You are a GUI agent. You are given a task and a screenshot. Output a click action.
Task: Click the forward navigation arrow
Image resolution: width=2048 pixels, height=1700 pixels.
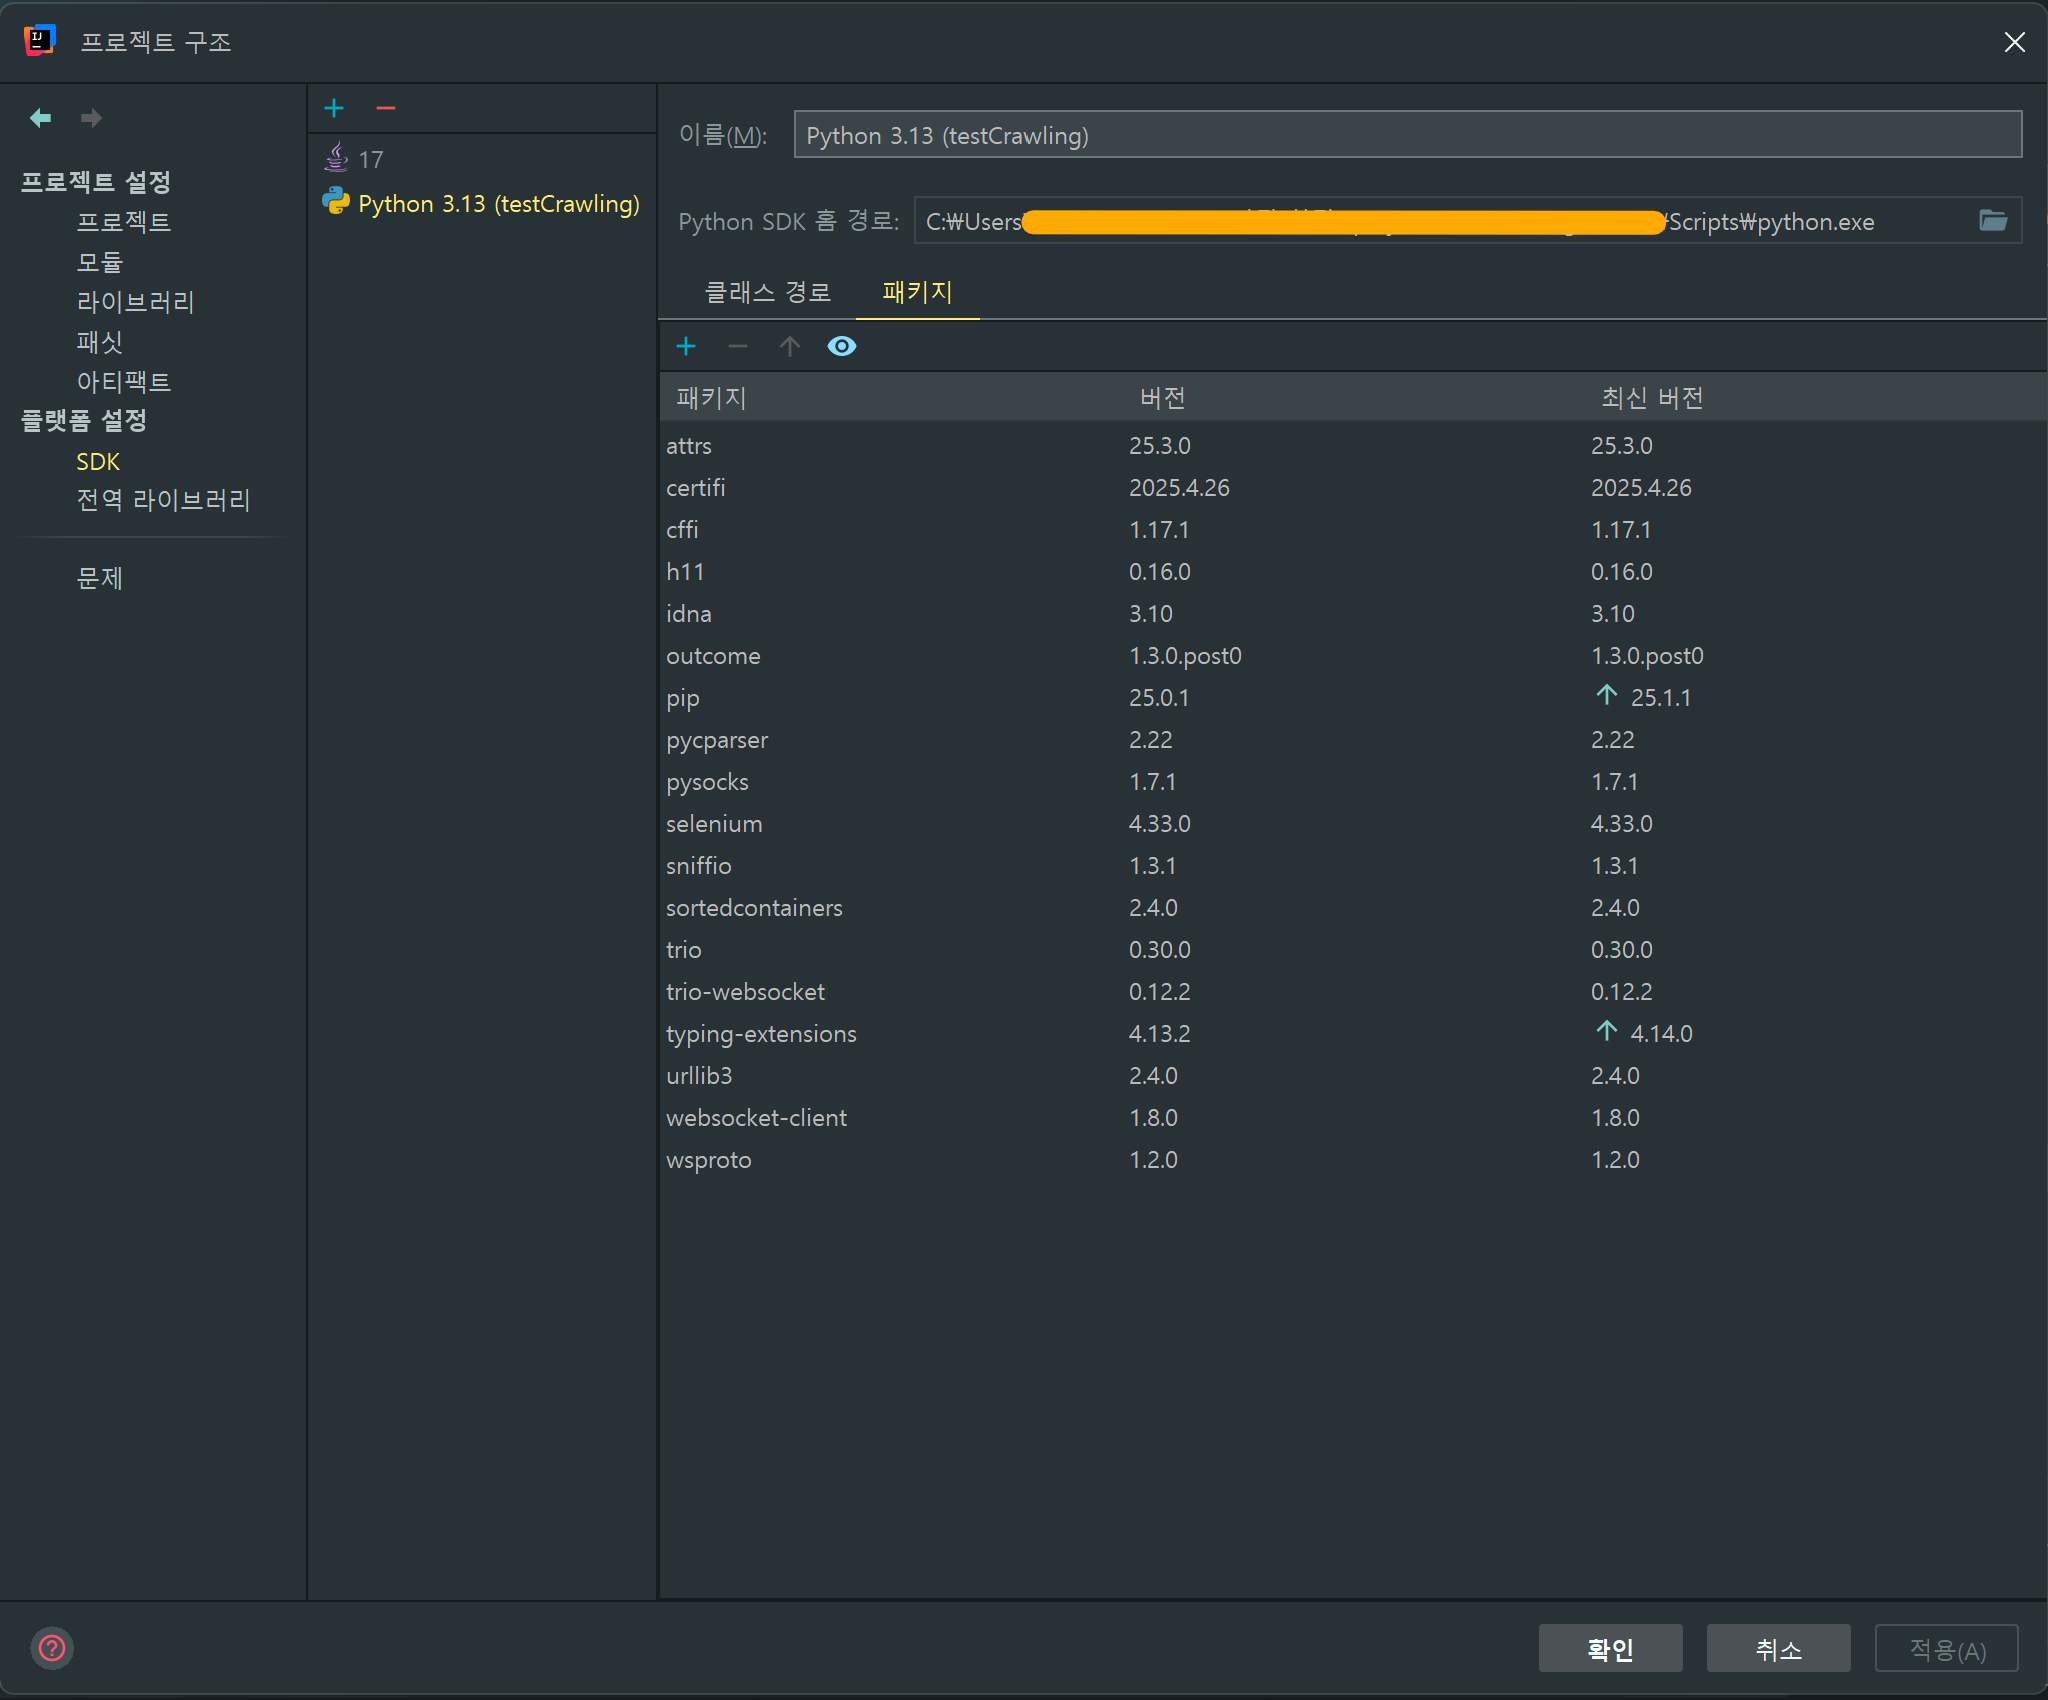point(91,118)
